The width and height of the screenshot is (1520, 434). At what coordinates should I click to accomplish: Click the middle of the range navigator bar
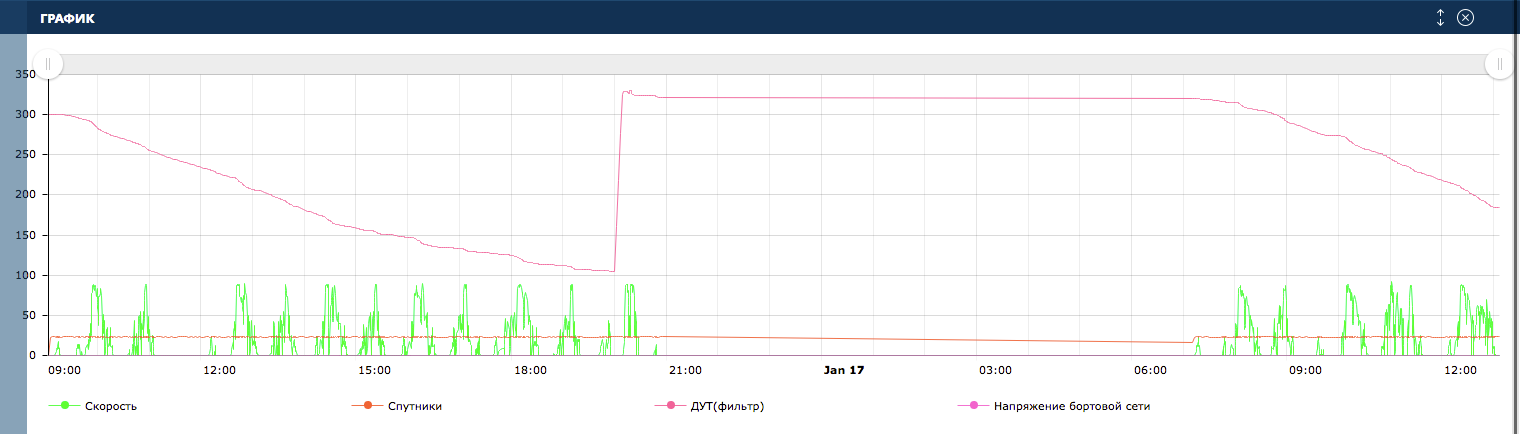coord(774,64)
